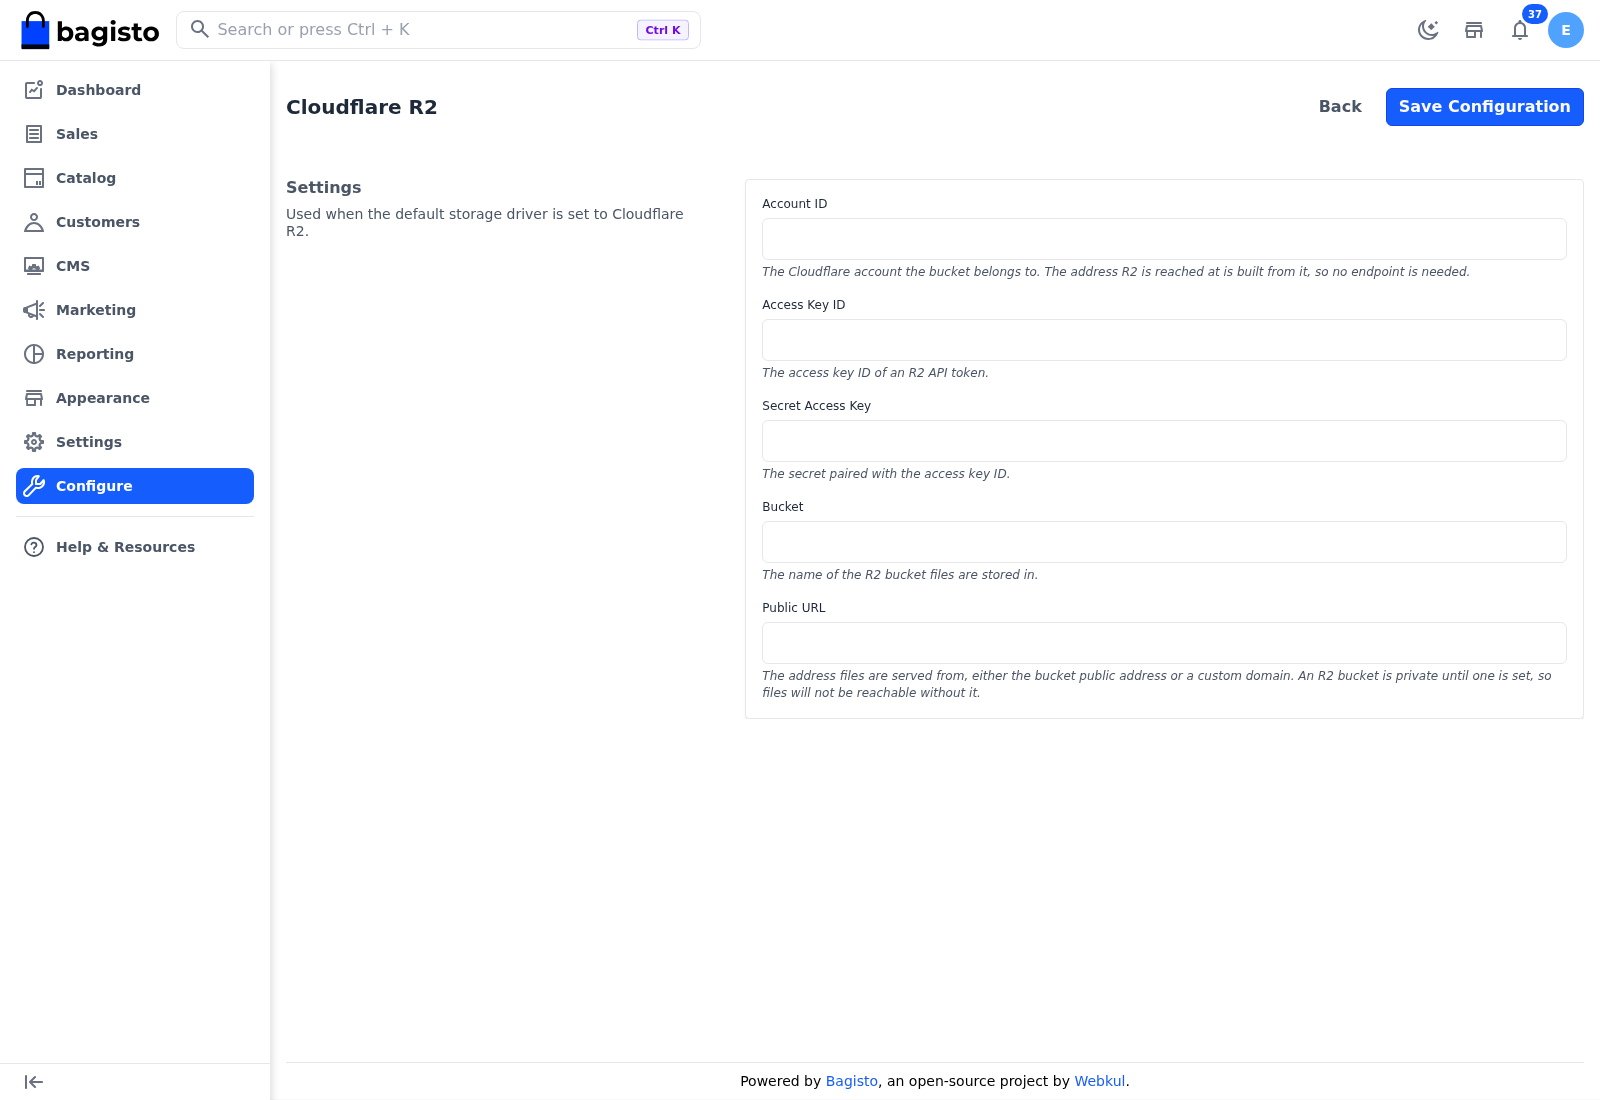Screen dimensions: 1600x1100
Task: Open the Sales menu item
Action: pos(135,134)
